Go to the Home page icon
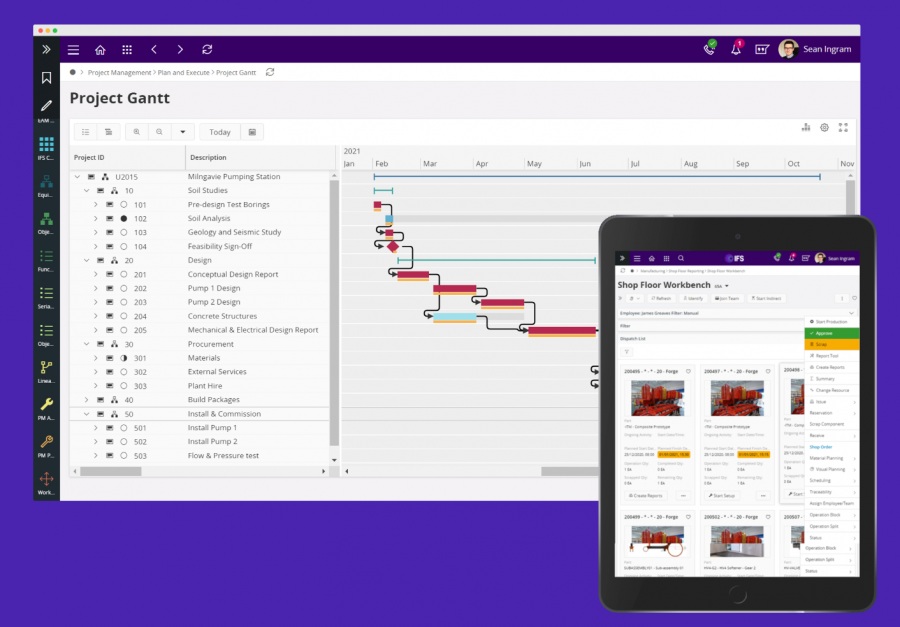 [x=100, y=50]
